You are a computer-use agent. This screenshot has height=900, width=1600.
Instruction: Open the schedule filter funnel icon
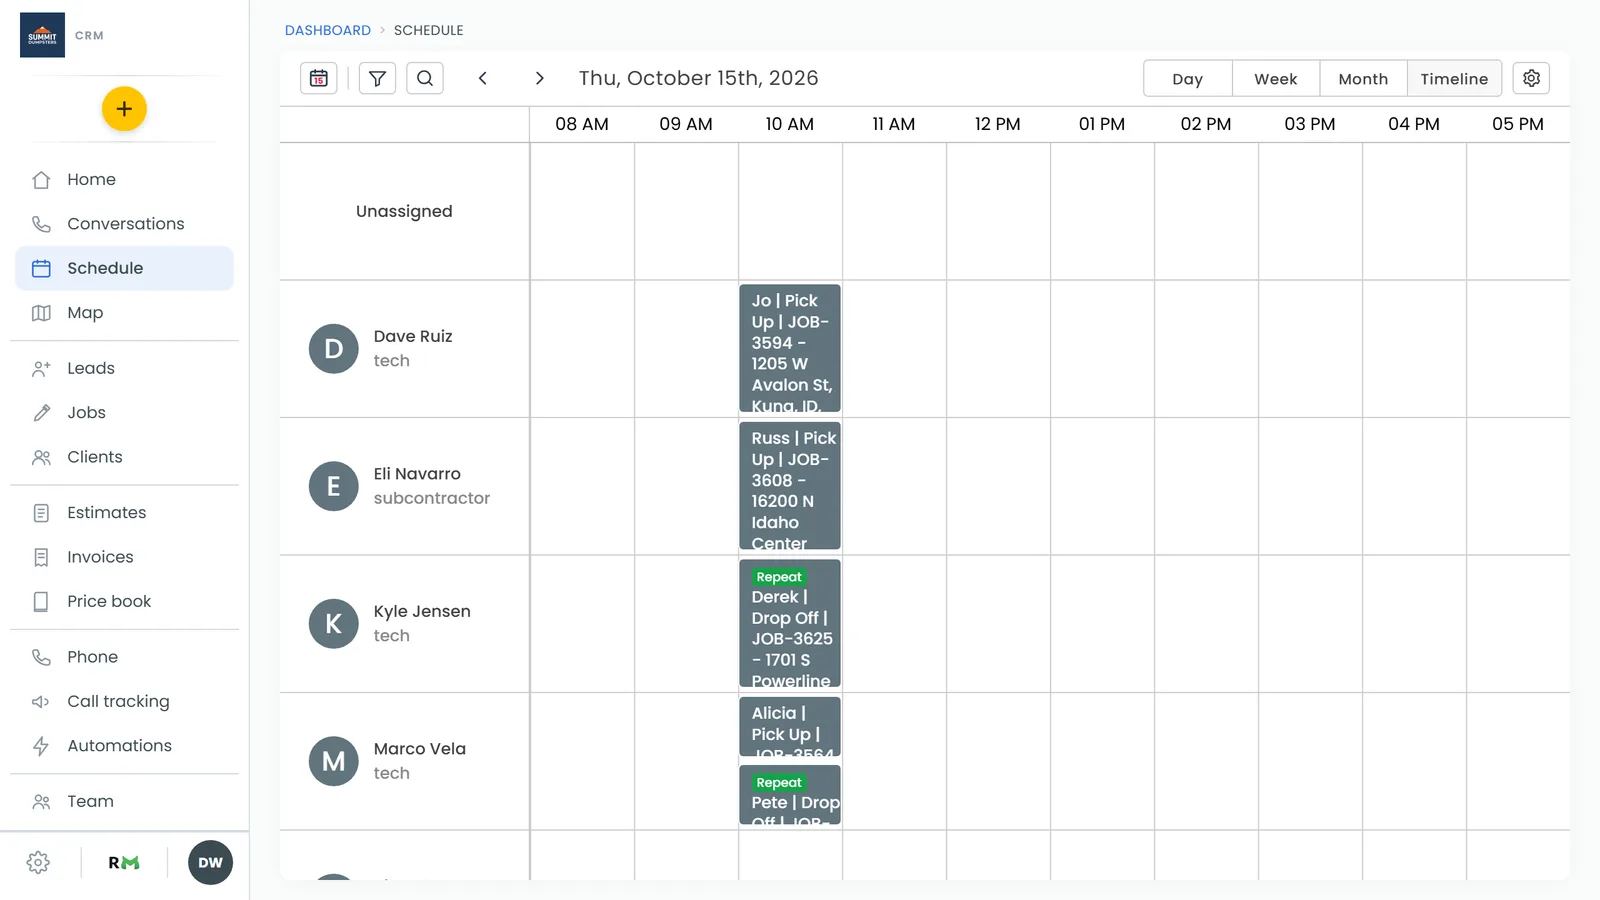[377, 78]
